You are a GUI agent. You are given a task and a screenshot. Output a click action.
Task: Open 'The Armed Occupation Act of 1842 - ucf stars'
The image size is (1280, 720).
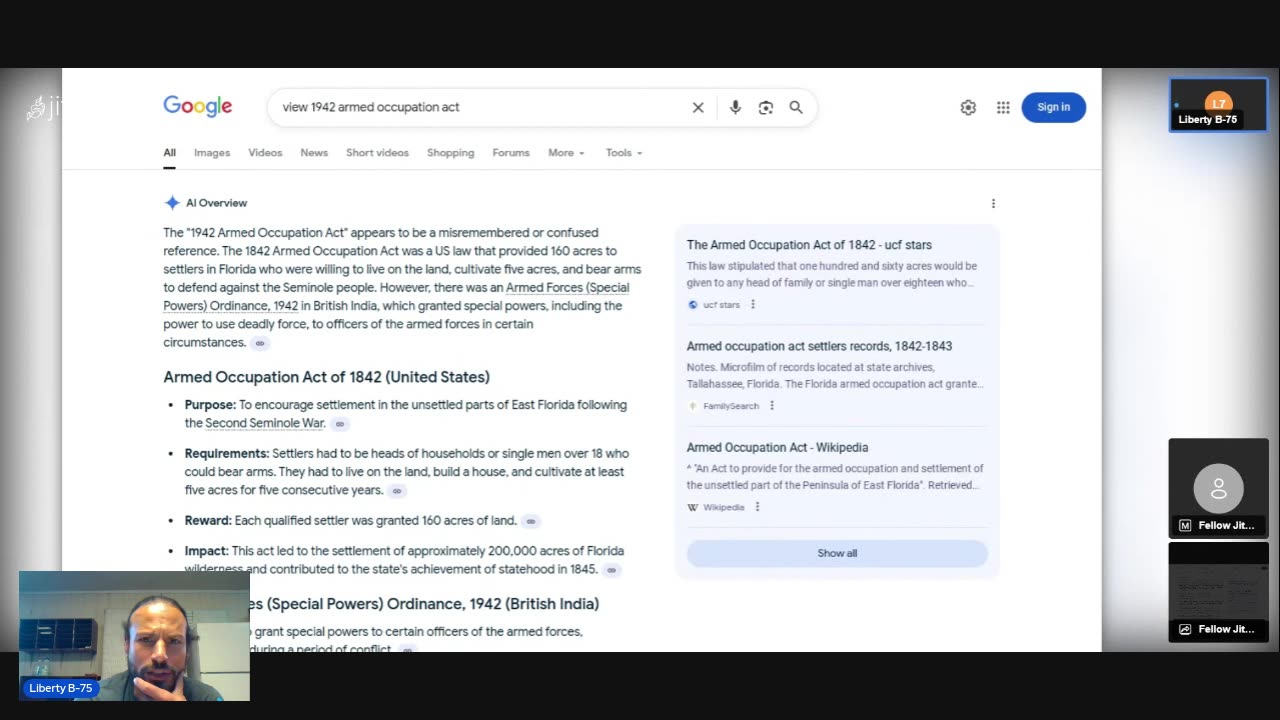(809, 245)
